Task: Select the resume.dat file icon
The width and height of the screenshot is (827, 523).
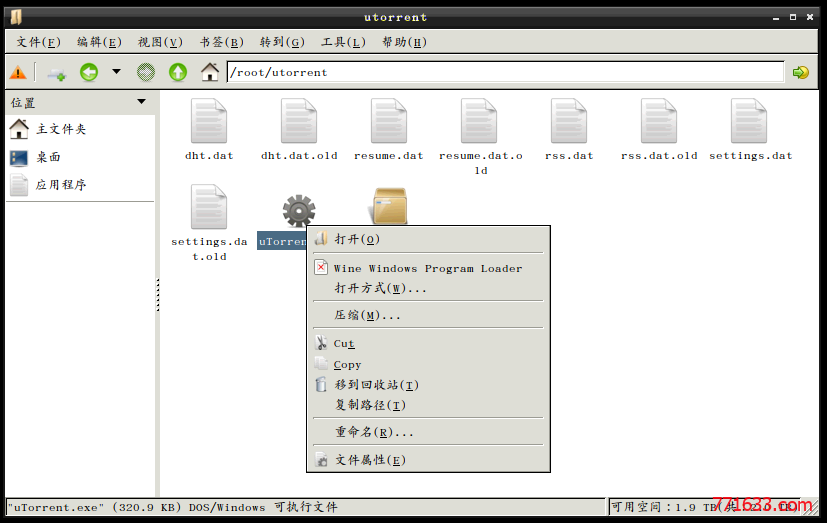Action: tap(389, 121)
